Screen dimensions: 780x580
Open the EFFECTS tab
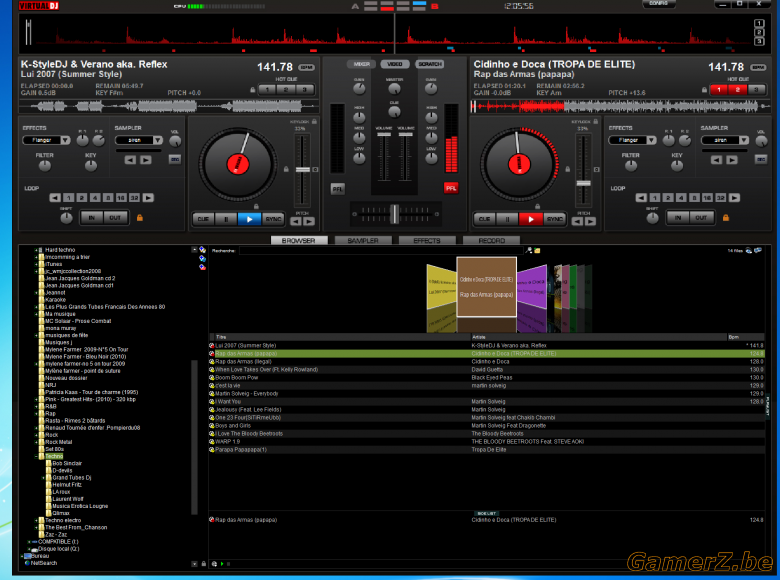pyautogui.click(x=427, y=240)
